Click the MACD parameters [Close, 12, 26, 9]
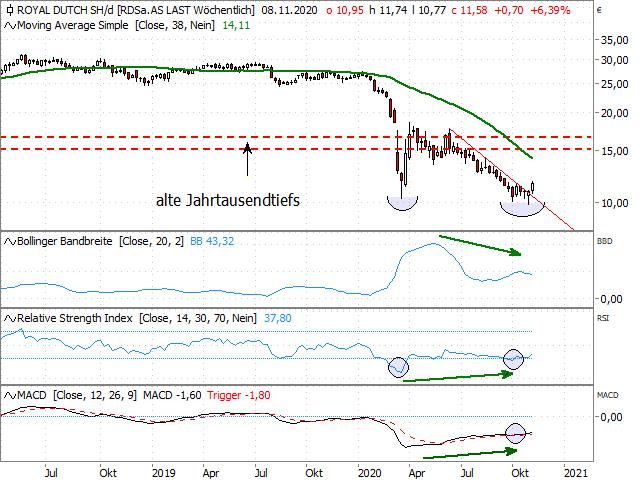The height and width of the screenshot is (480, 640). point(95,396)
